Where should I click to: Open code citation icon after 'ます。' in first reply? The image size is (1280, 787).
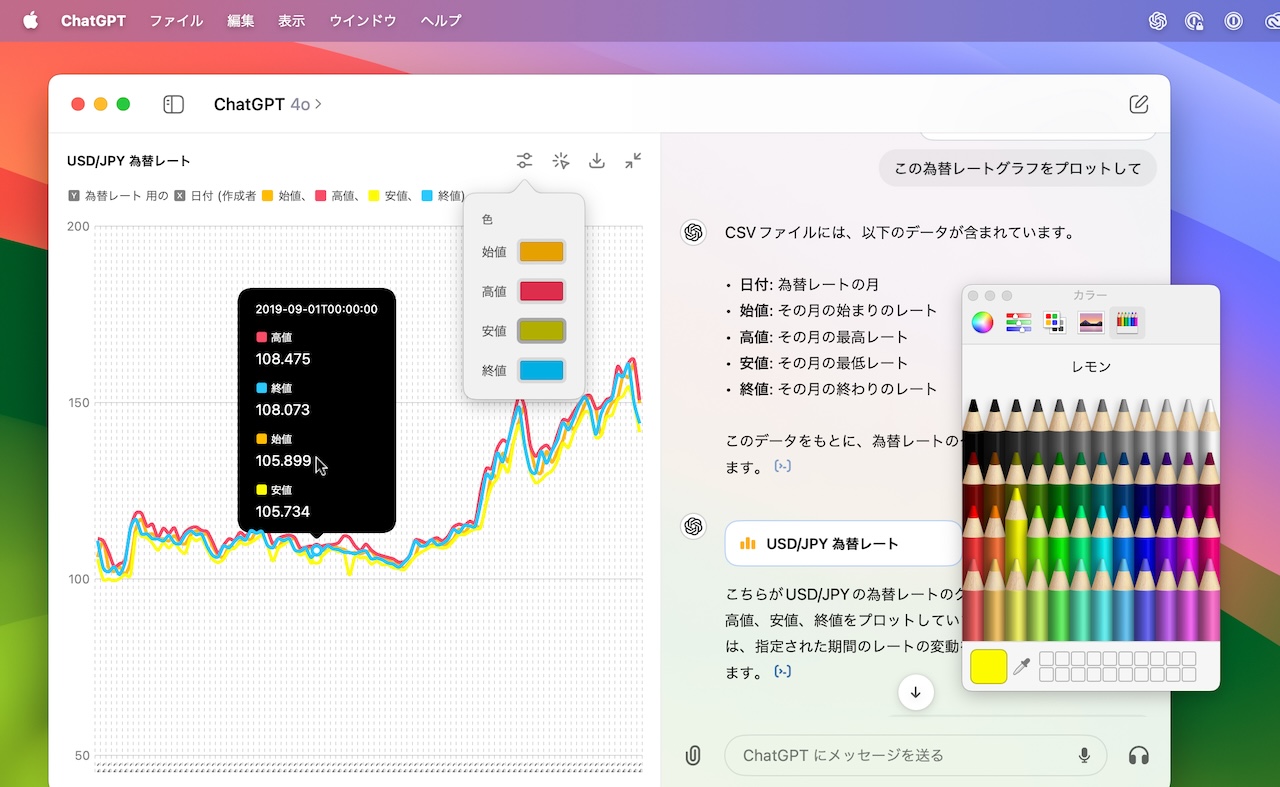tap(783, 466)
